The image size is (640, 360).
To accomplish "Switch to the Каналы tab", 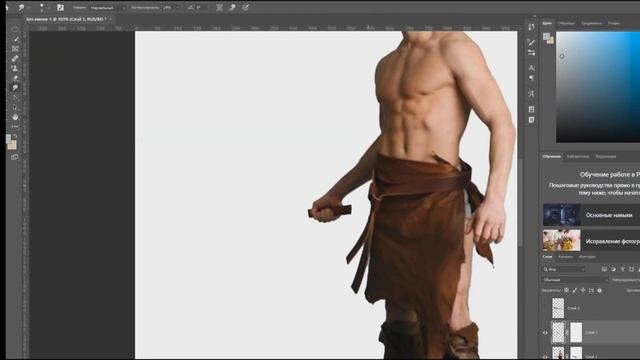I will 565,257.
